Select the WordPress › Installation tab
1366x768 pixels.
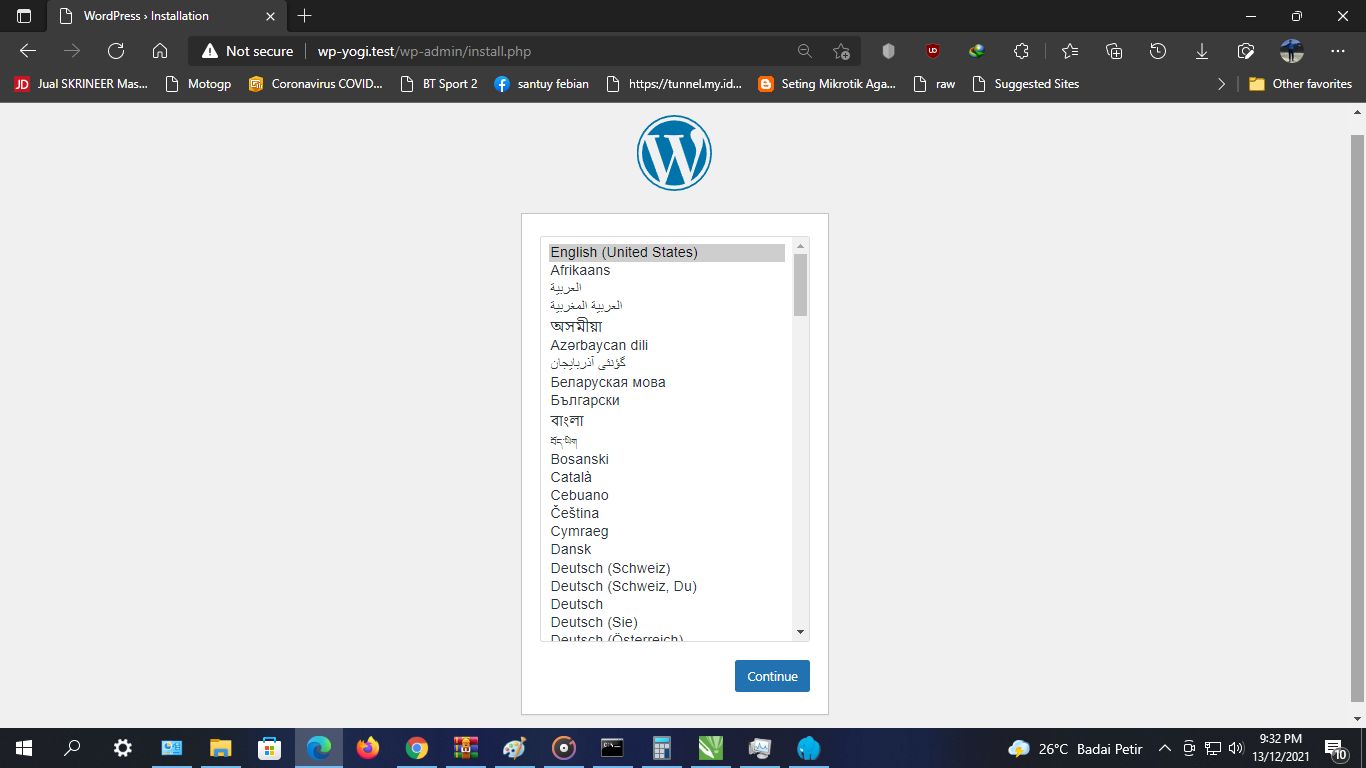coord(165,16)
